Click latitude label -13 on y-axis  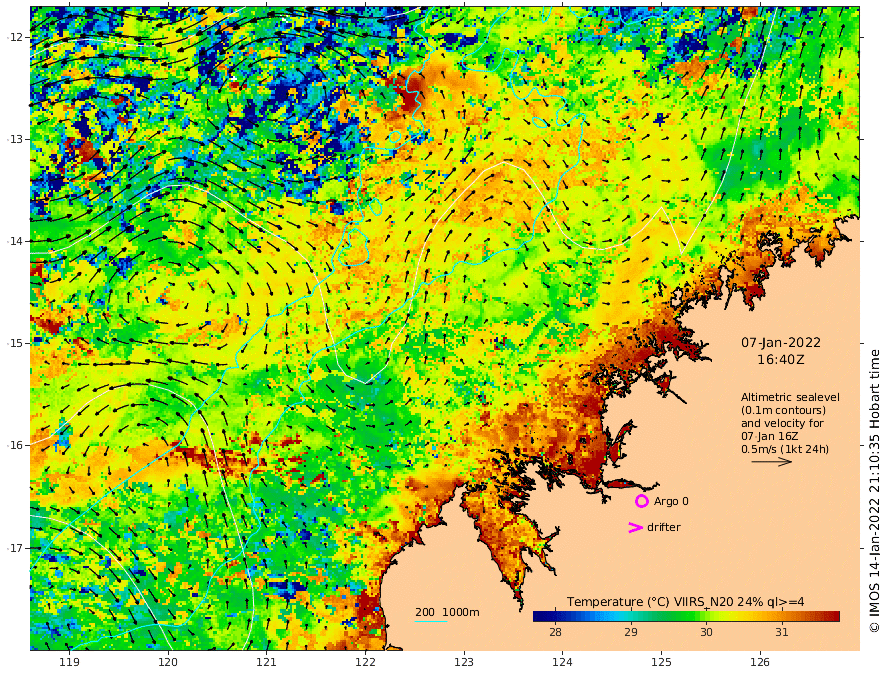15,139
